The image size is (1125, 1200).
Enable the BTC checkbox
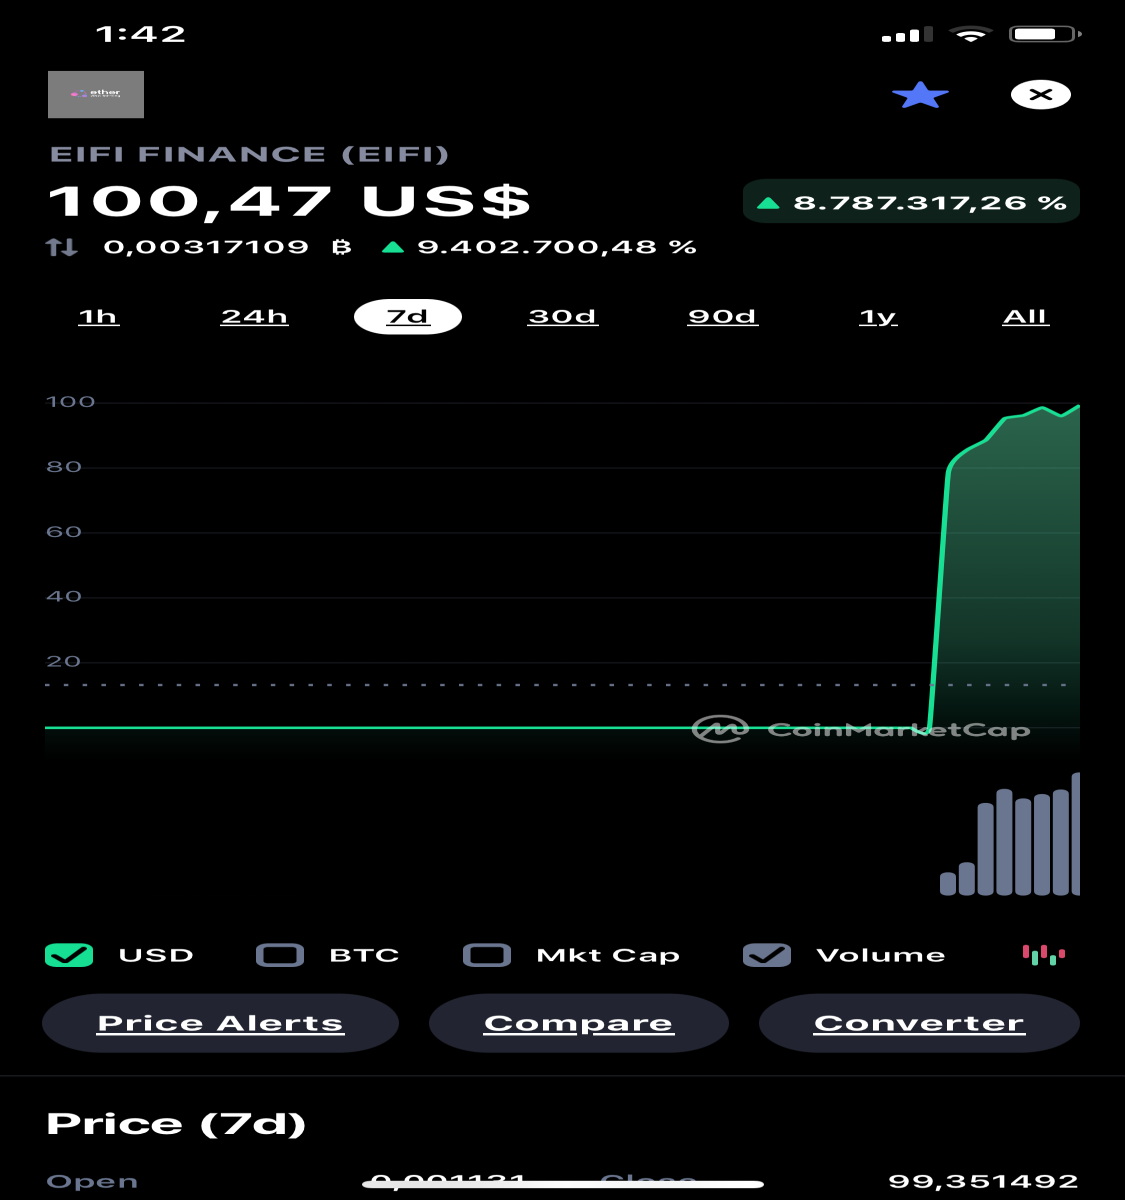coord(280,955)
